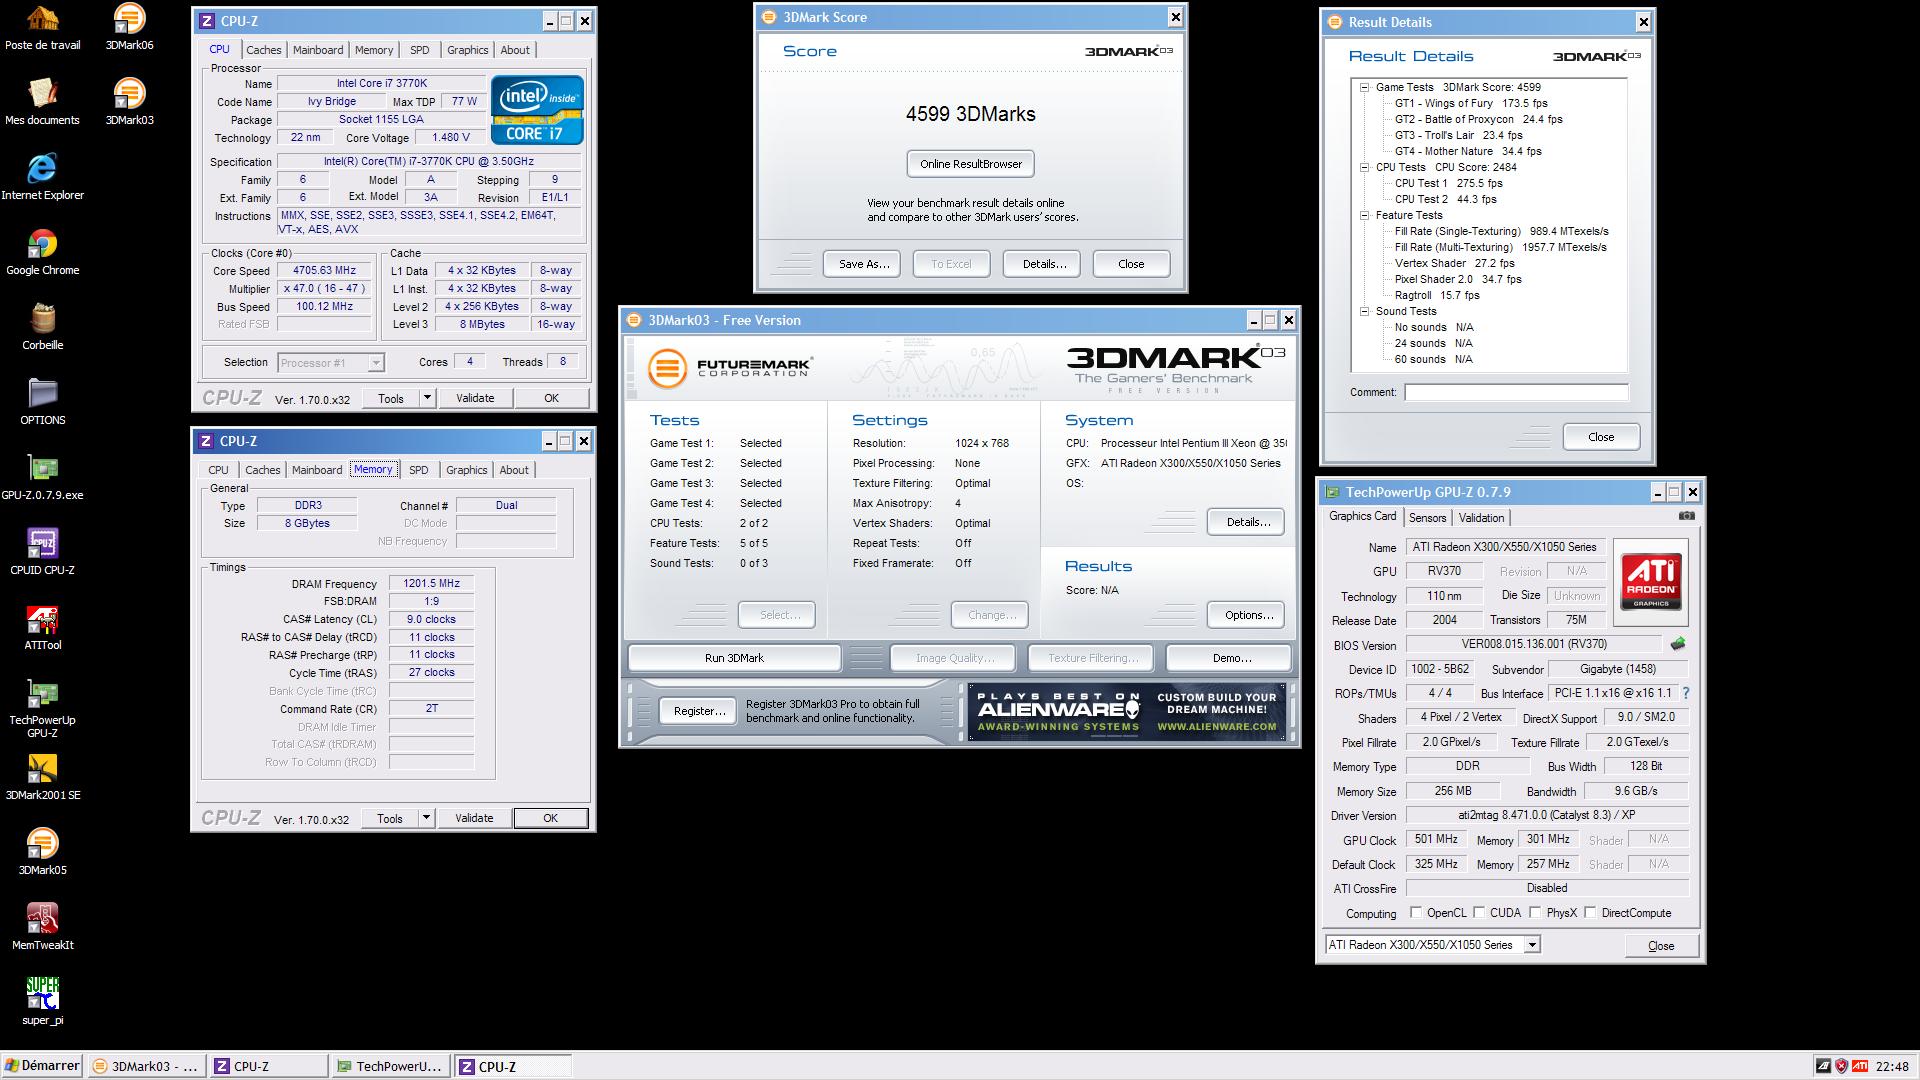Click the Bus Interface question mark icon
The width and height of the screenshot is (1920, 1080).
coord(1686,693)
